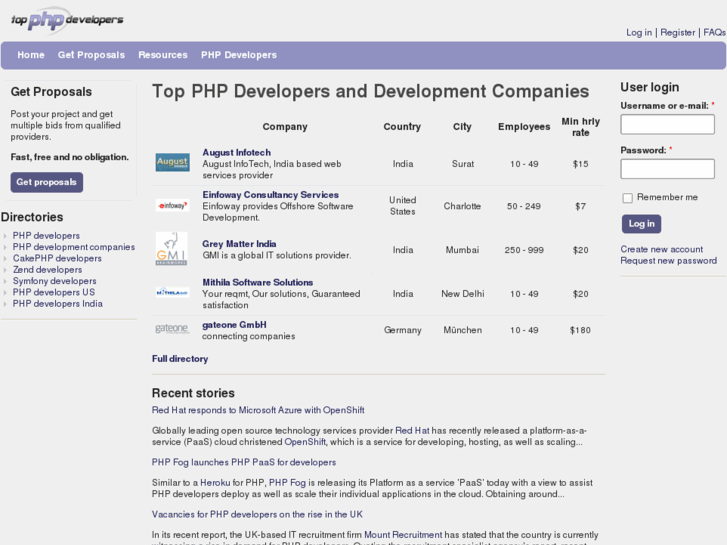This screenshot has width=727, height=545.
Task: Click the Log in button in User login
Action: pos(642,224)
